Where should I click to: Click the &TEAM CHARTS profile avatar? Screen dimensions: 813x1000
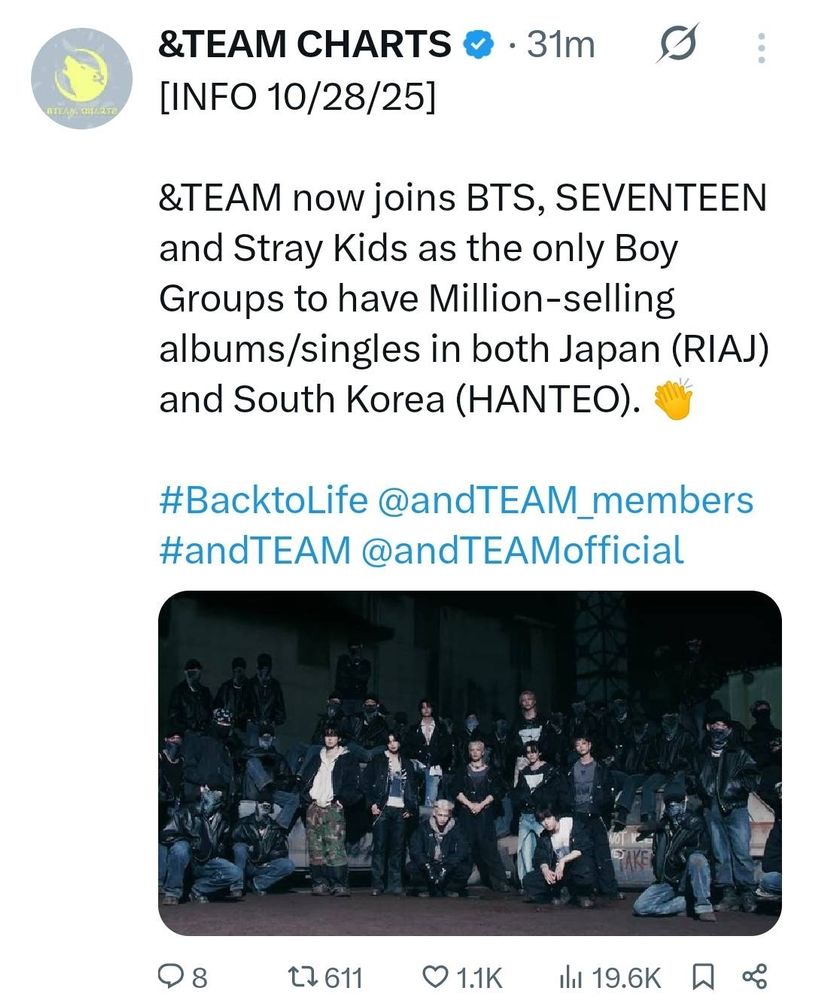82,72
